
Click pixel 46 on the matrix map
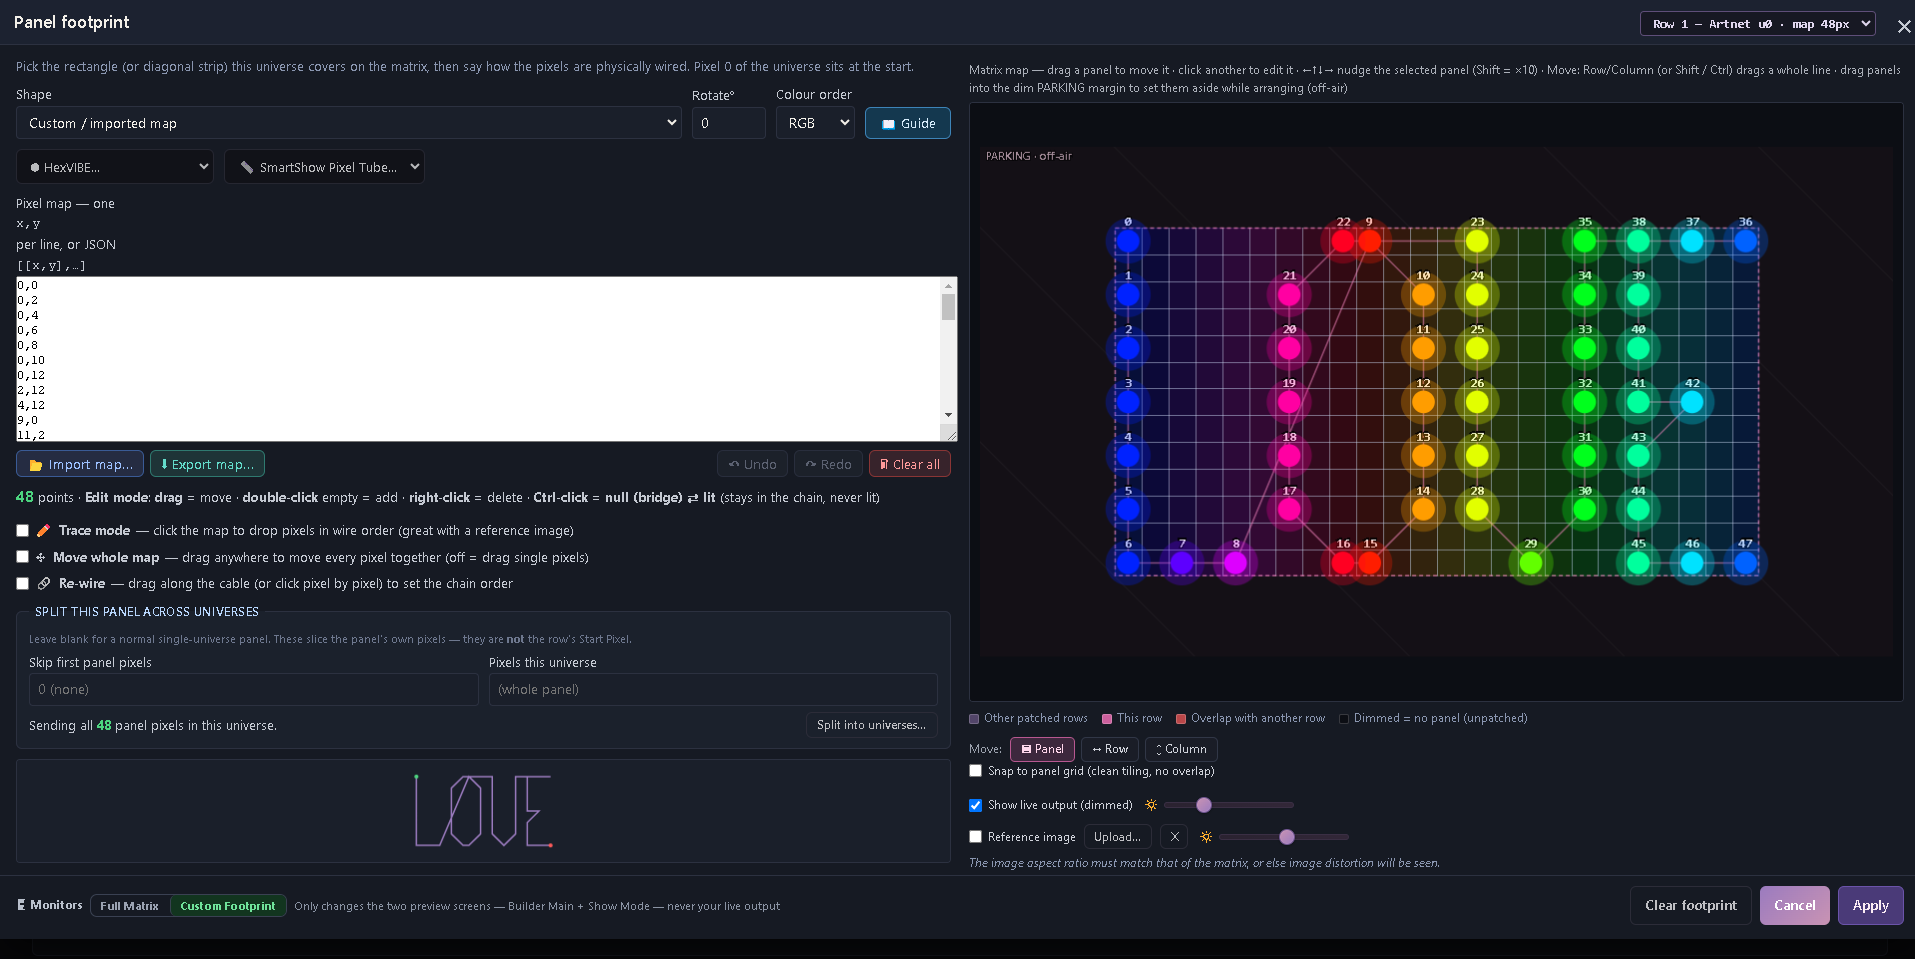(1692, 563)
